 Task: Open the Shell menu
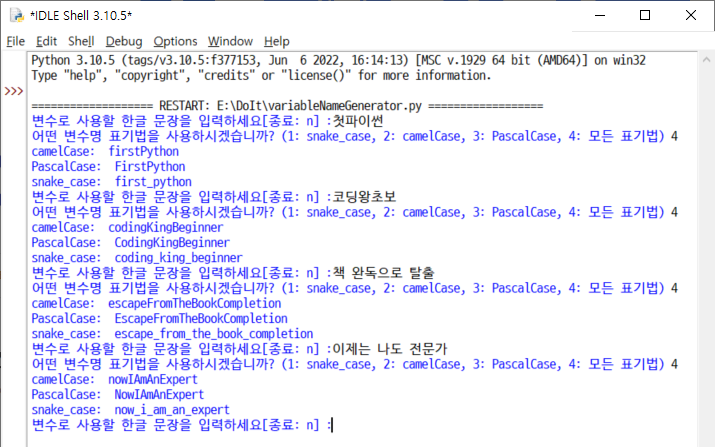81,42
